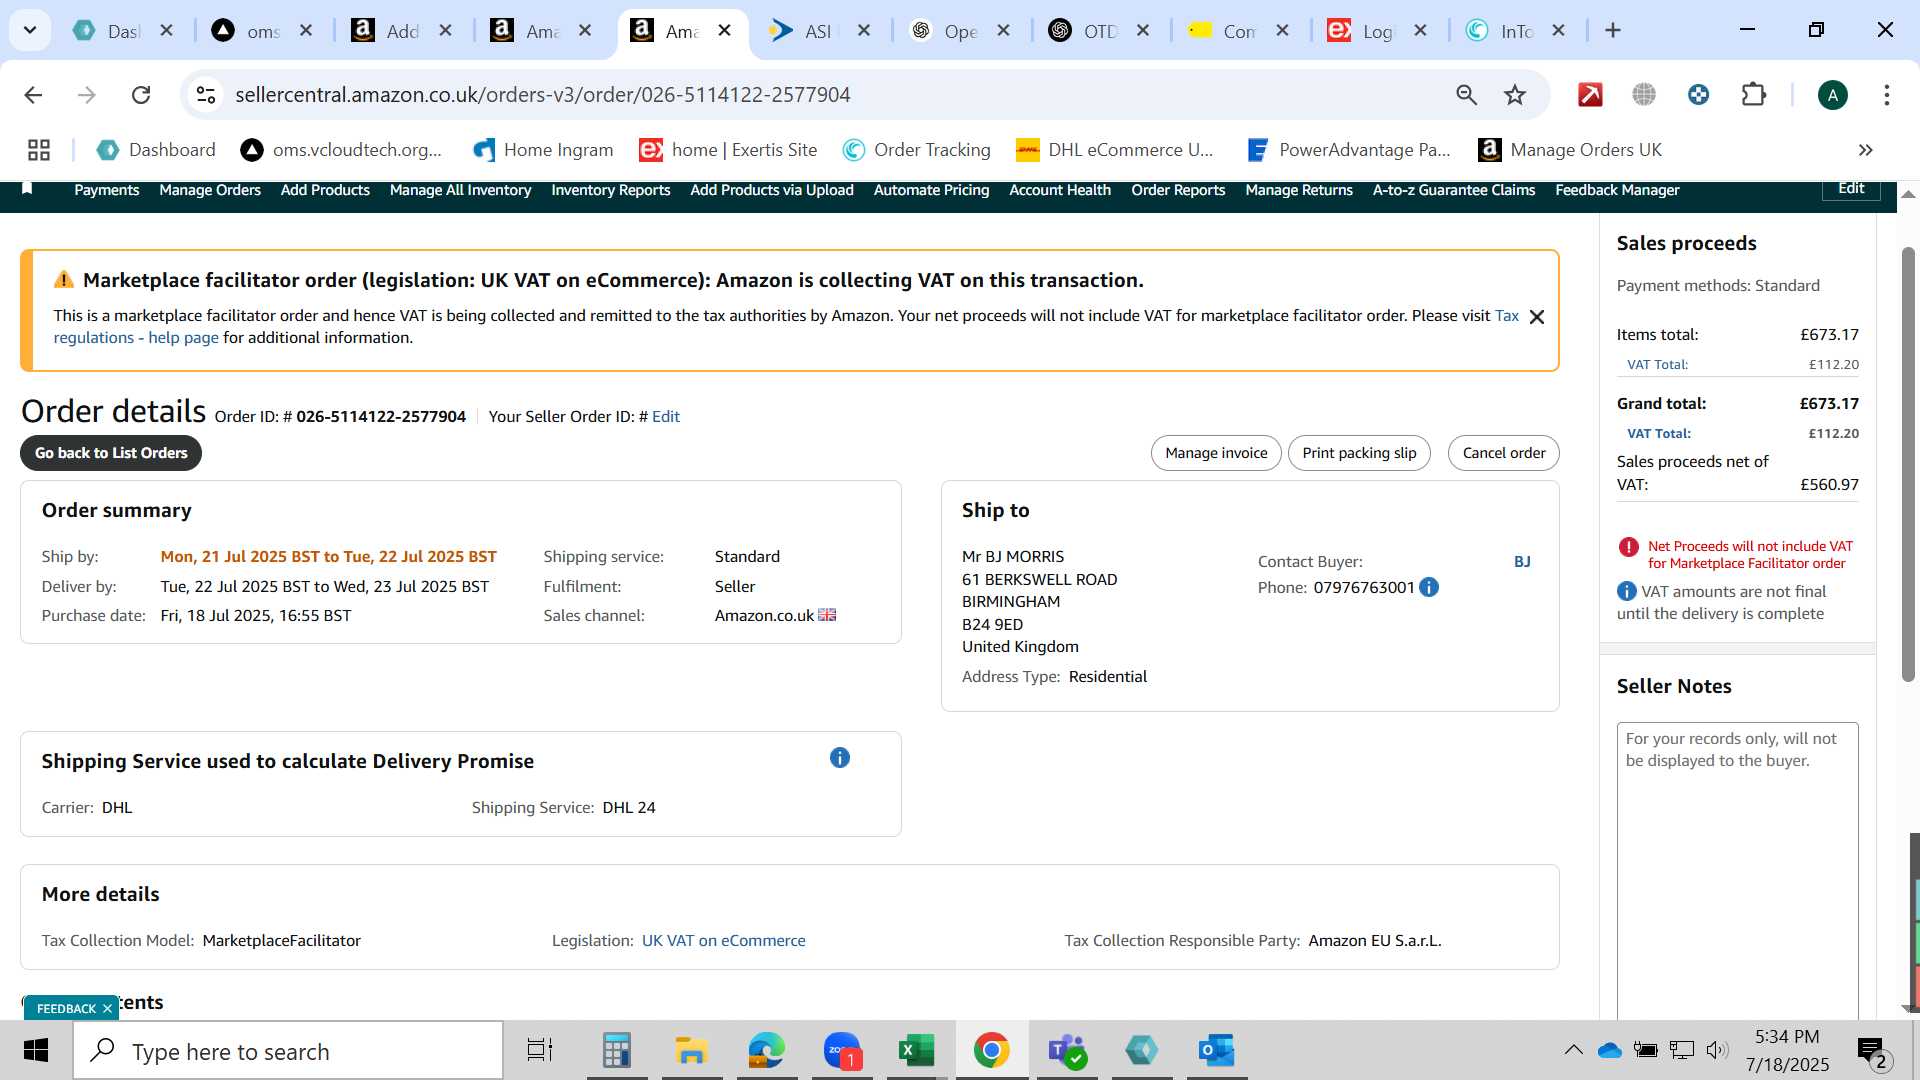
Task: Click the bookmark flag icon in nav bar
Action: point(27,189)
